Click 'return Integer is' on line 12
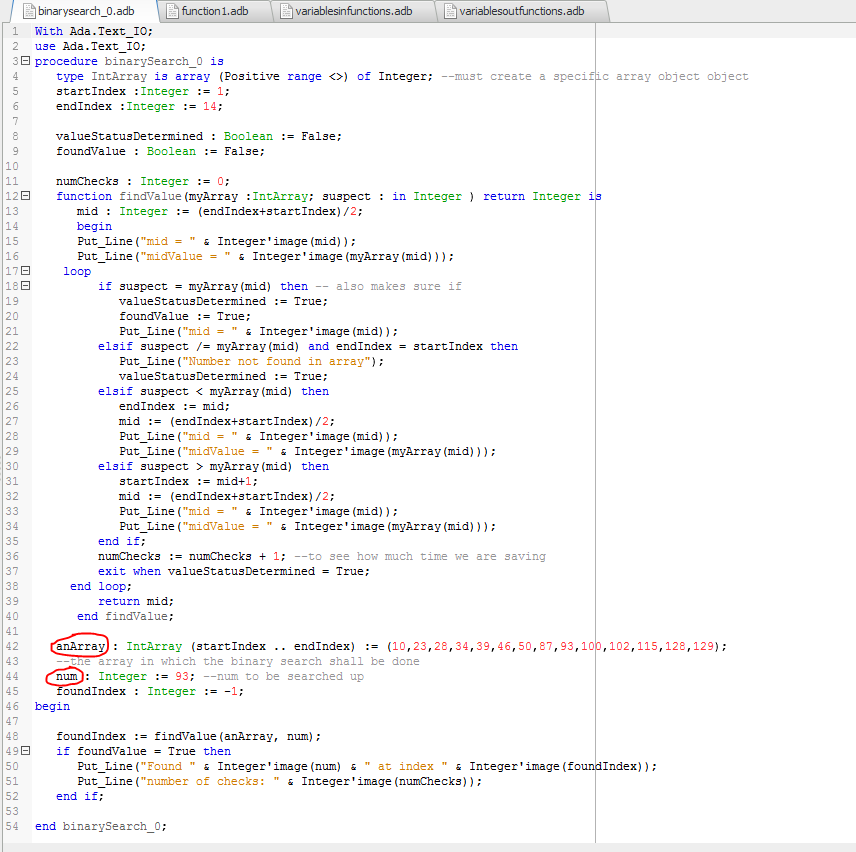The image size is (856, 852). coord(542,196)
